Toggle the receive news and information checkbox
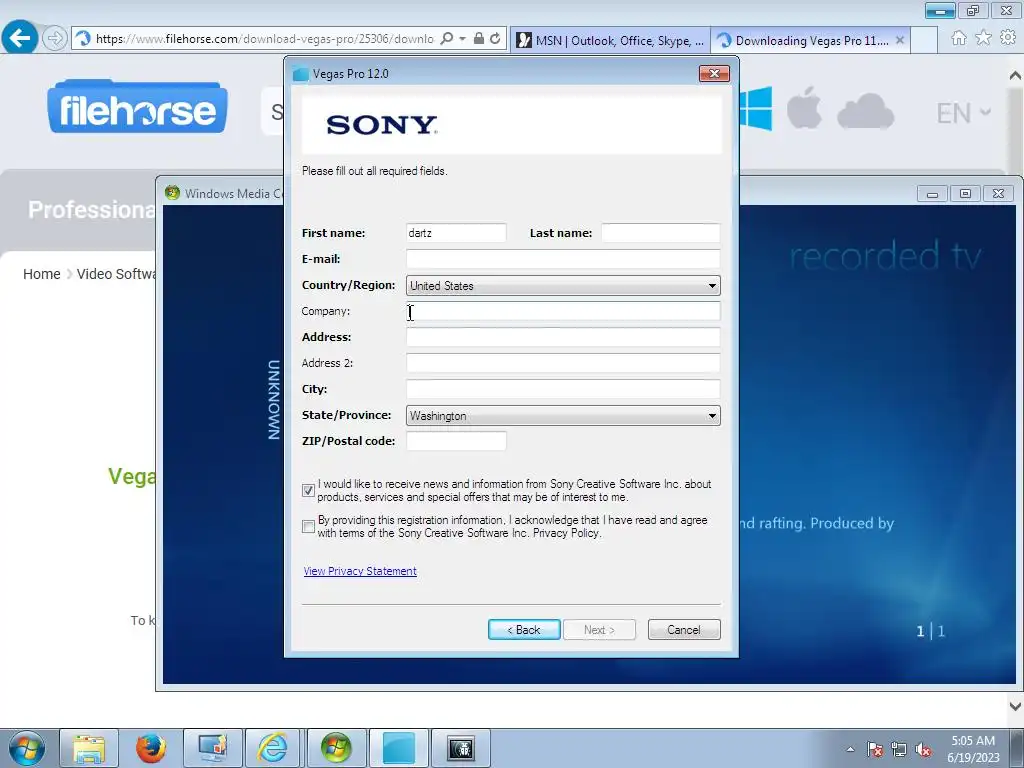Image resolution: width=1024 pixels, height=768 pixels. (x=308, y=490)
